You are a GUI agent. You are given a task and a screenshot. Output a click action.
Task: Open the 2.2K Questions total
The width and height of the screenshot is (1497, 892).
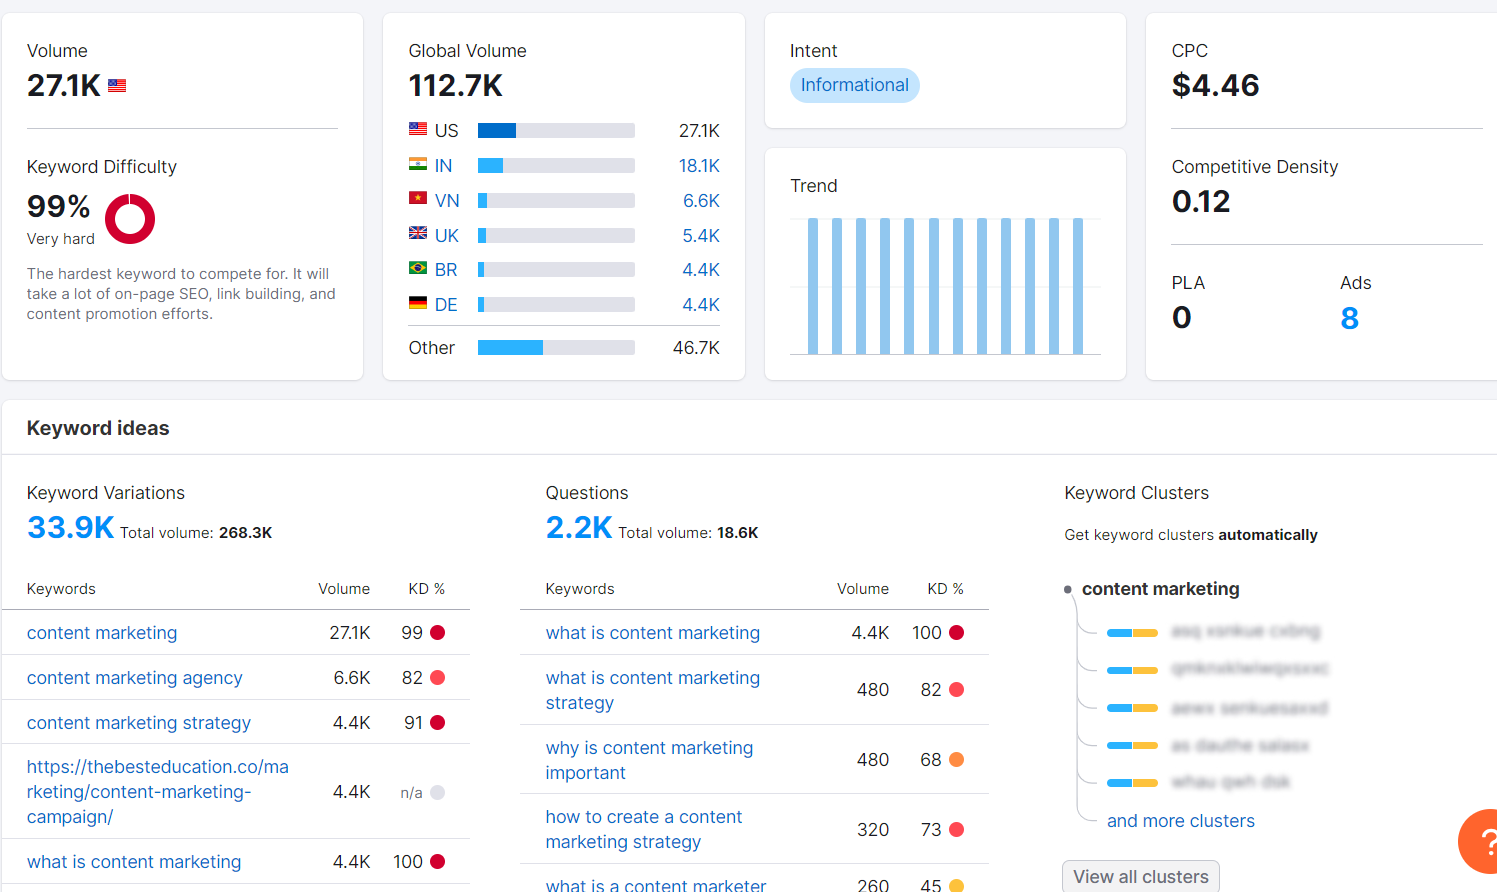click(x=579, y=527)
